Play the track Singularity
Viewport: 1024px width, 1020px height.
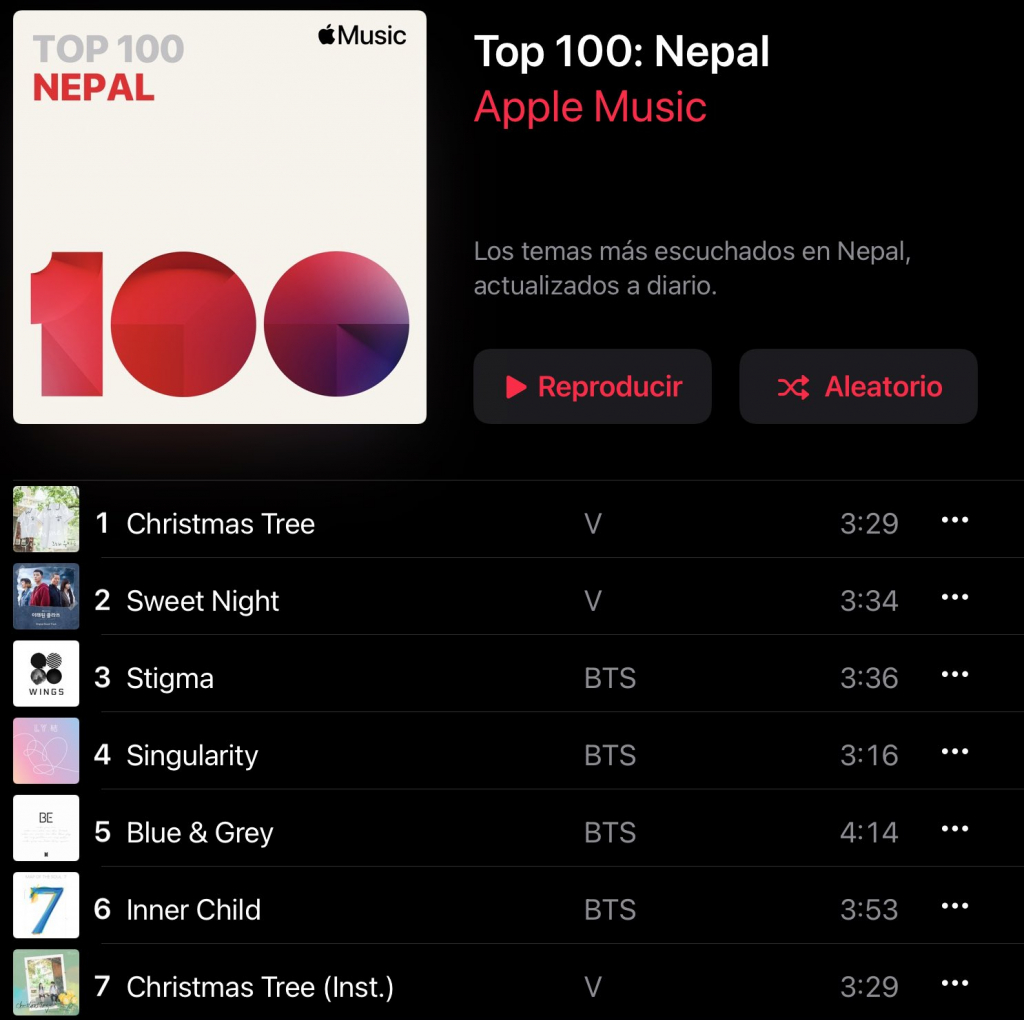(x=192, y=756)
